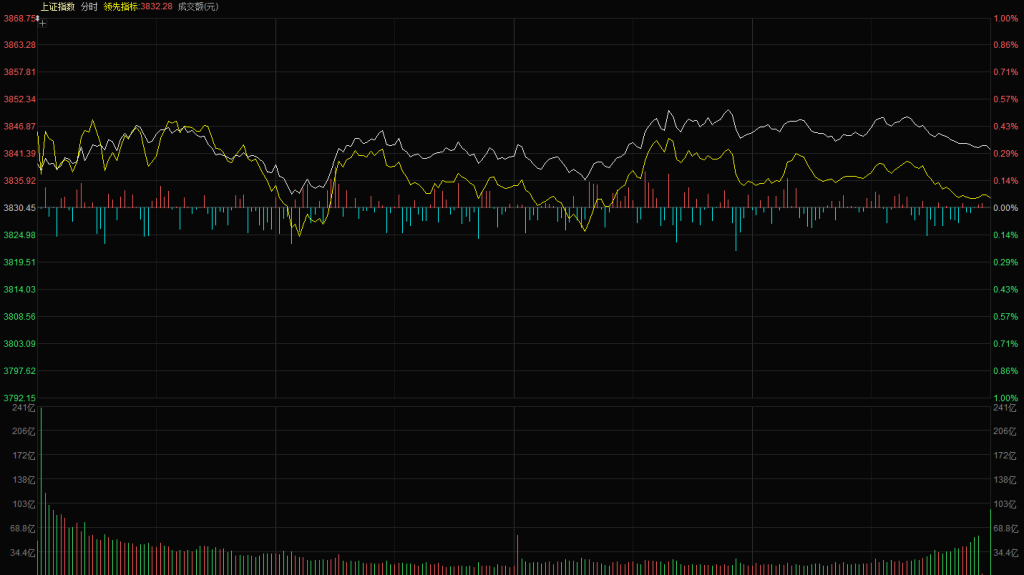Click the up-down arrow beside 3868.75
The width and height of the screenshot is (1024, 575).
click(38, 18)
